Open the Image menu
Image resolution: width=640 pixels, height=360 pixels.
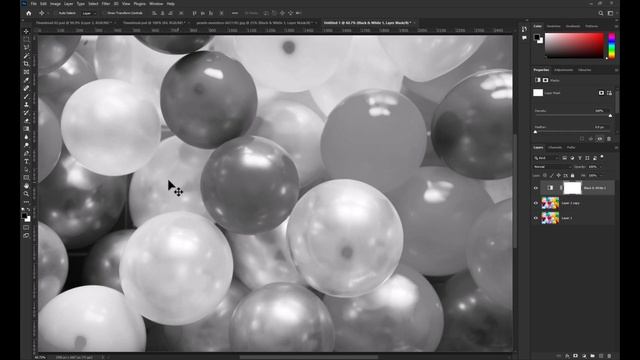(55, 4)
